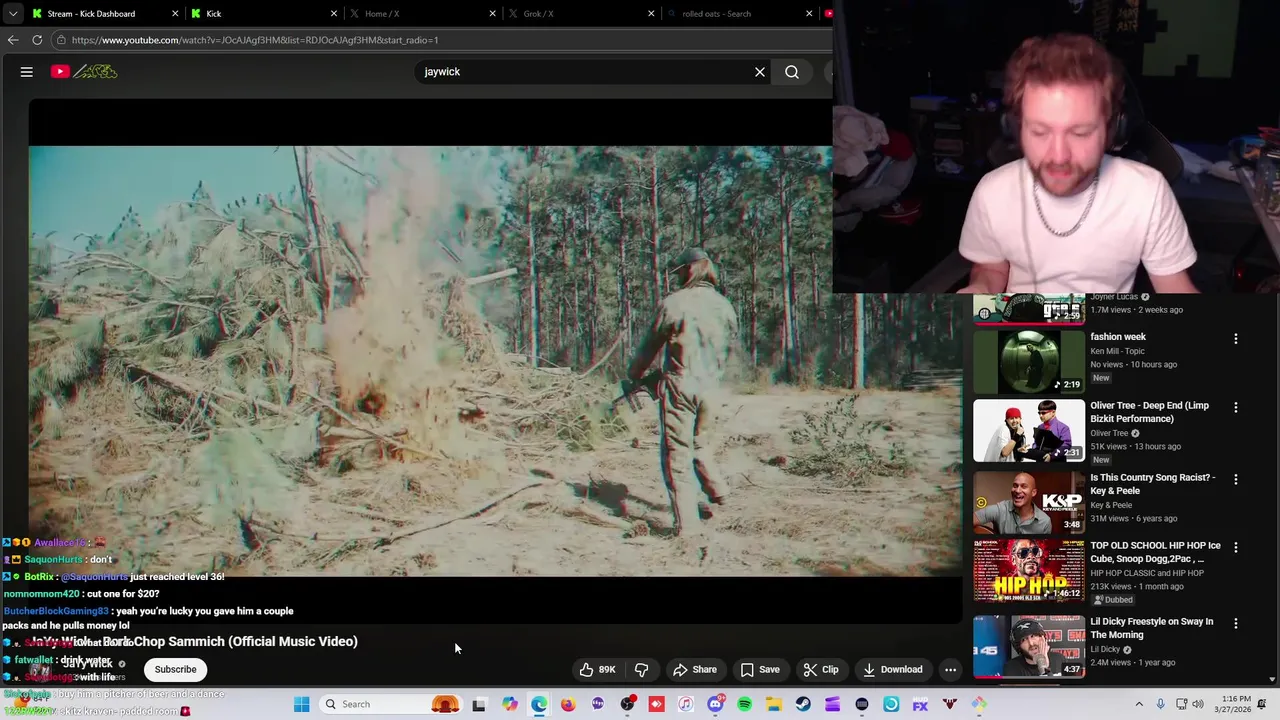This screenshot has width=1280, height=720.
Task: Show hidden system tray icons chevron
Action: (1138, 704)
